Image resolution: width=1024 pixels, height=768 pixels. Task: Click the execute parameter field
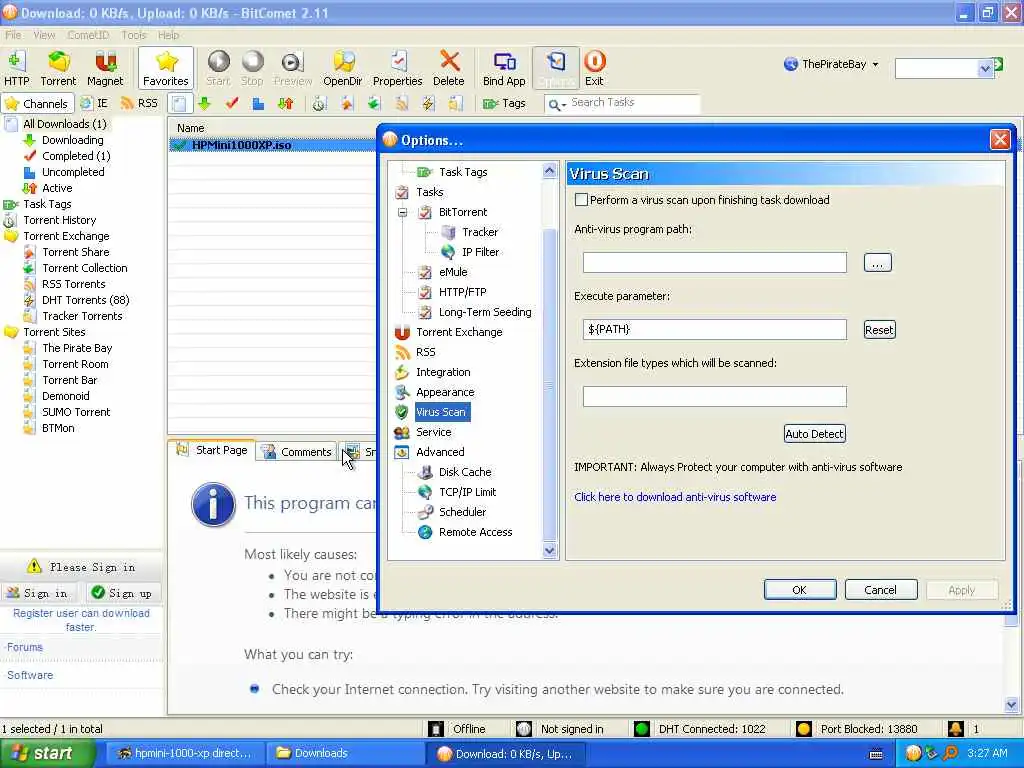pos(714,329)
